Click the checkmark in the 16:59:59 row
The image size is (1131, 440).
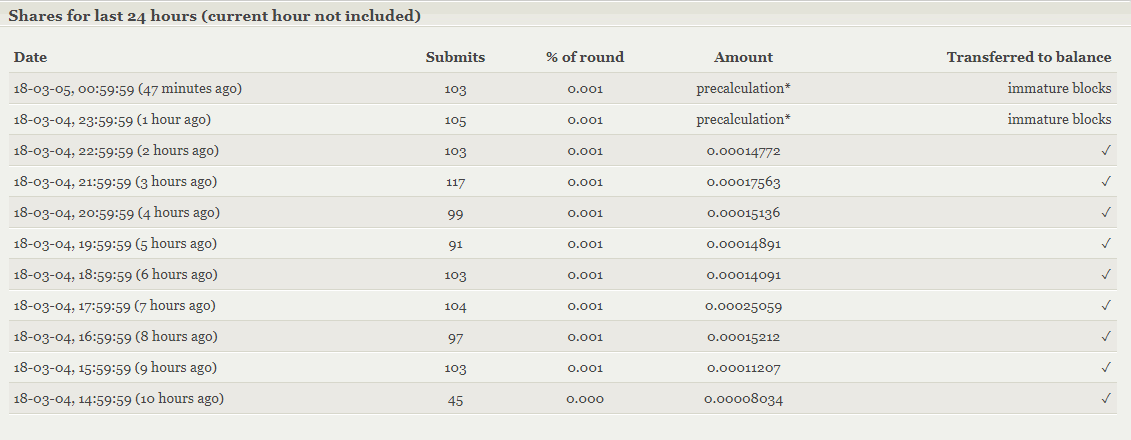point(1105,337)
